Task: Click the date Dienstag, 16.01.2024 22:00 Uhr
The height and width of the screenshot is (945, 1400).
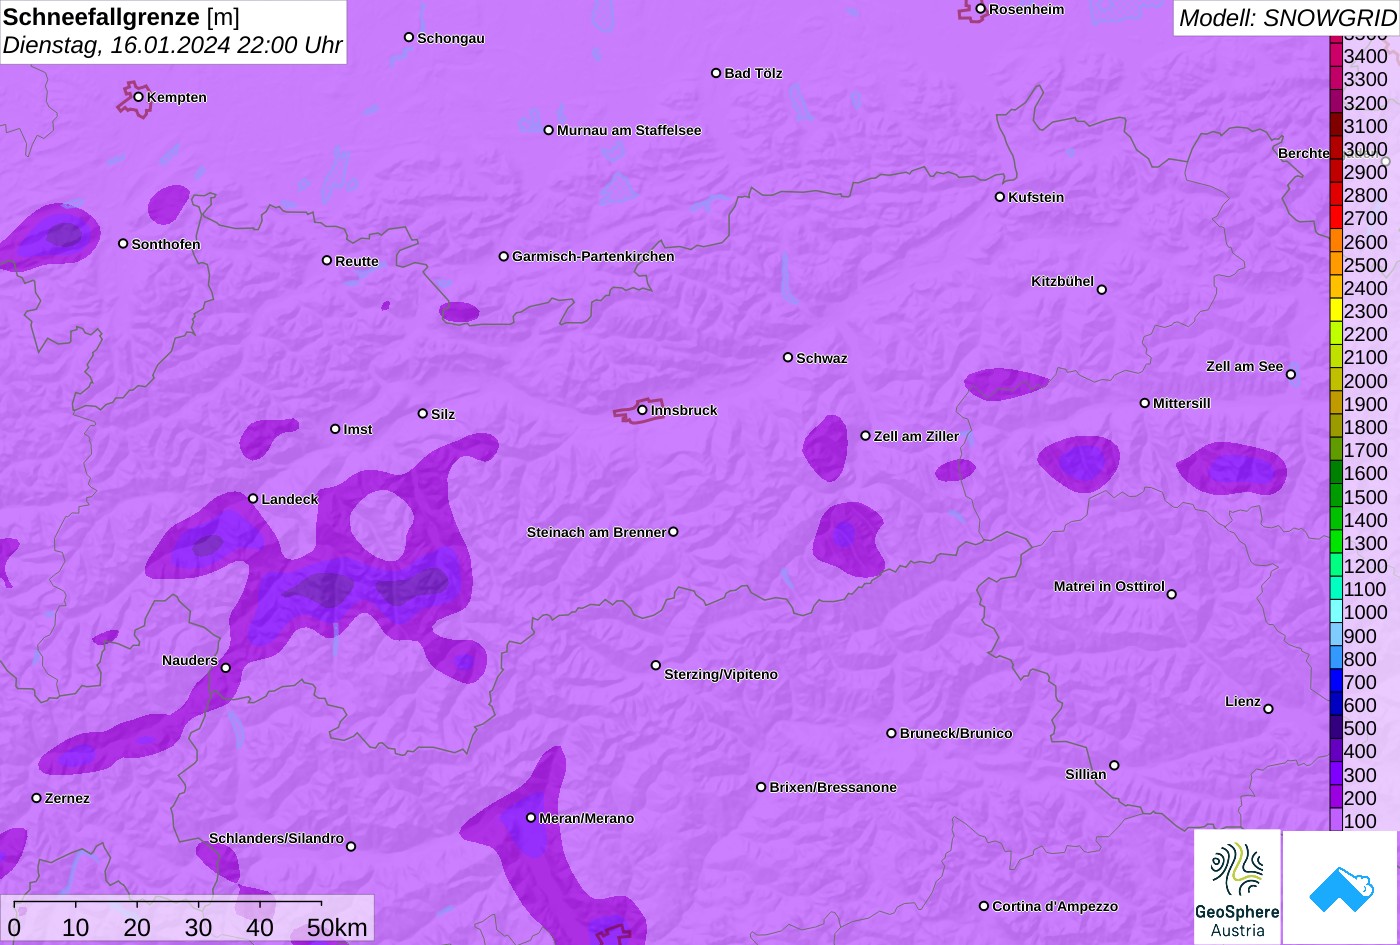Action: [173, 46]
